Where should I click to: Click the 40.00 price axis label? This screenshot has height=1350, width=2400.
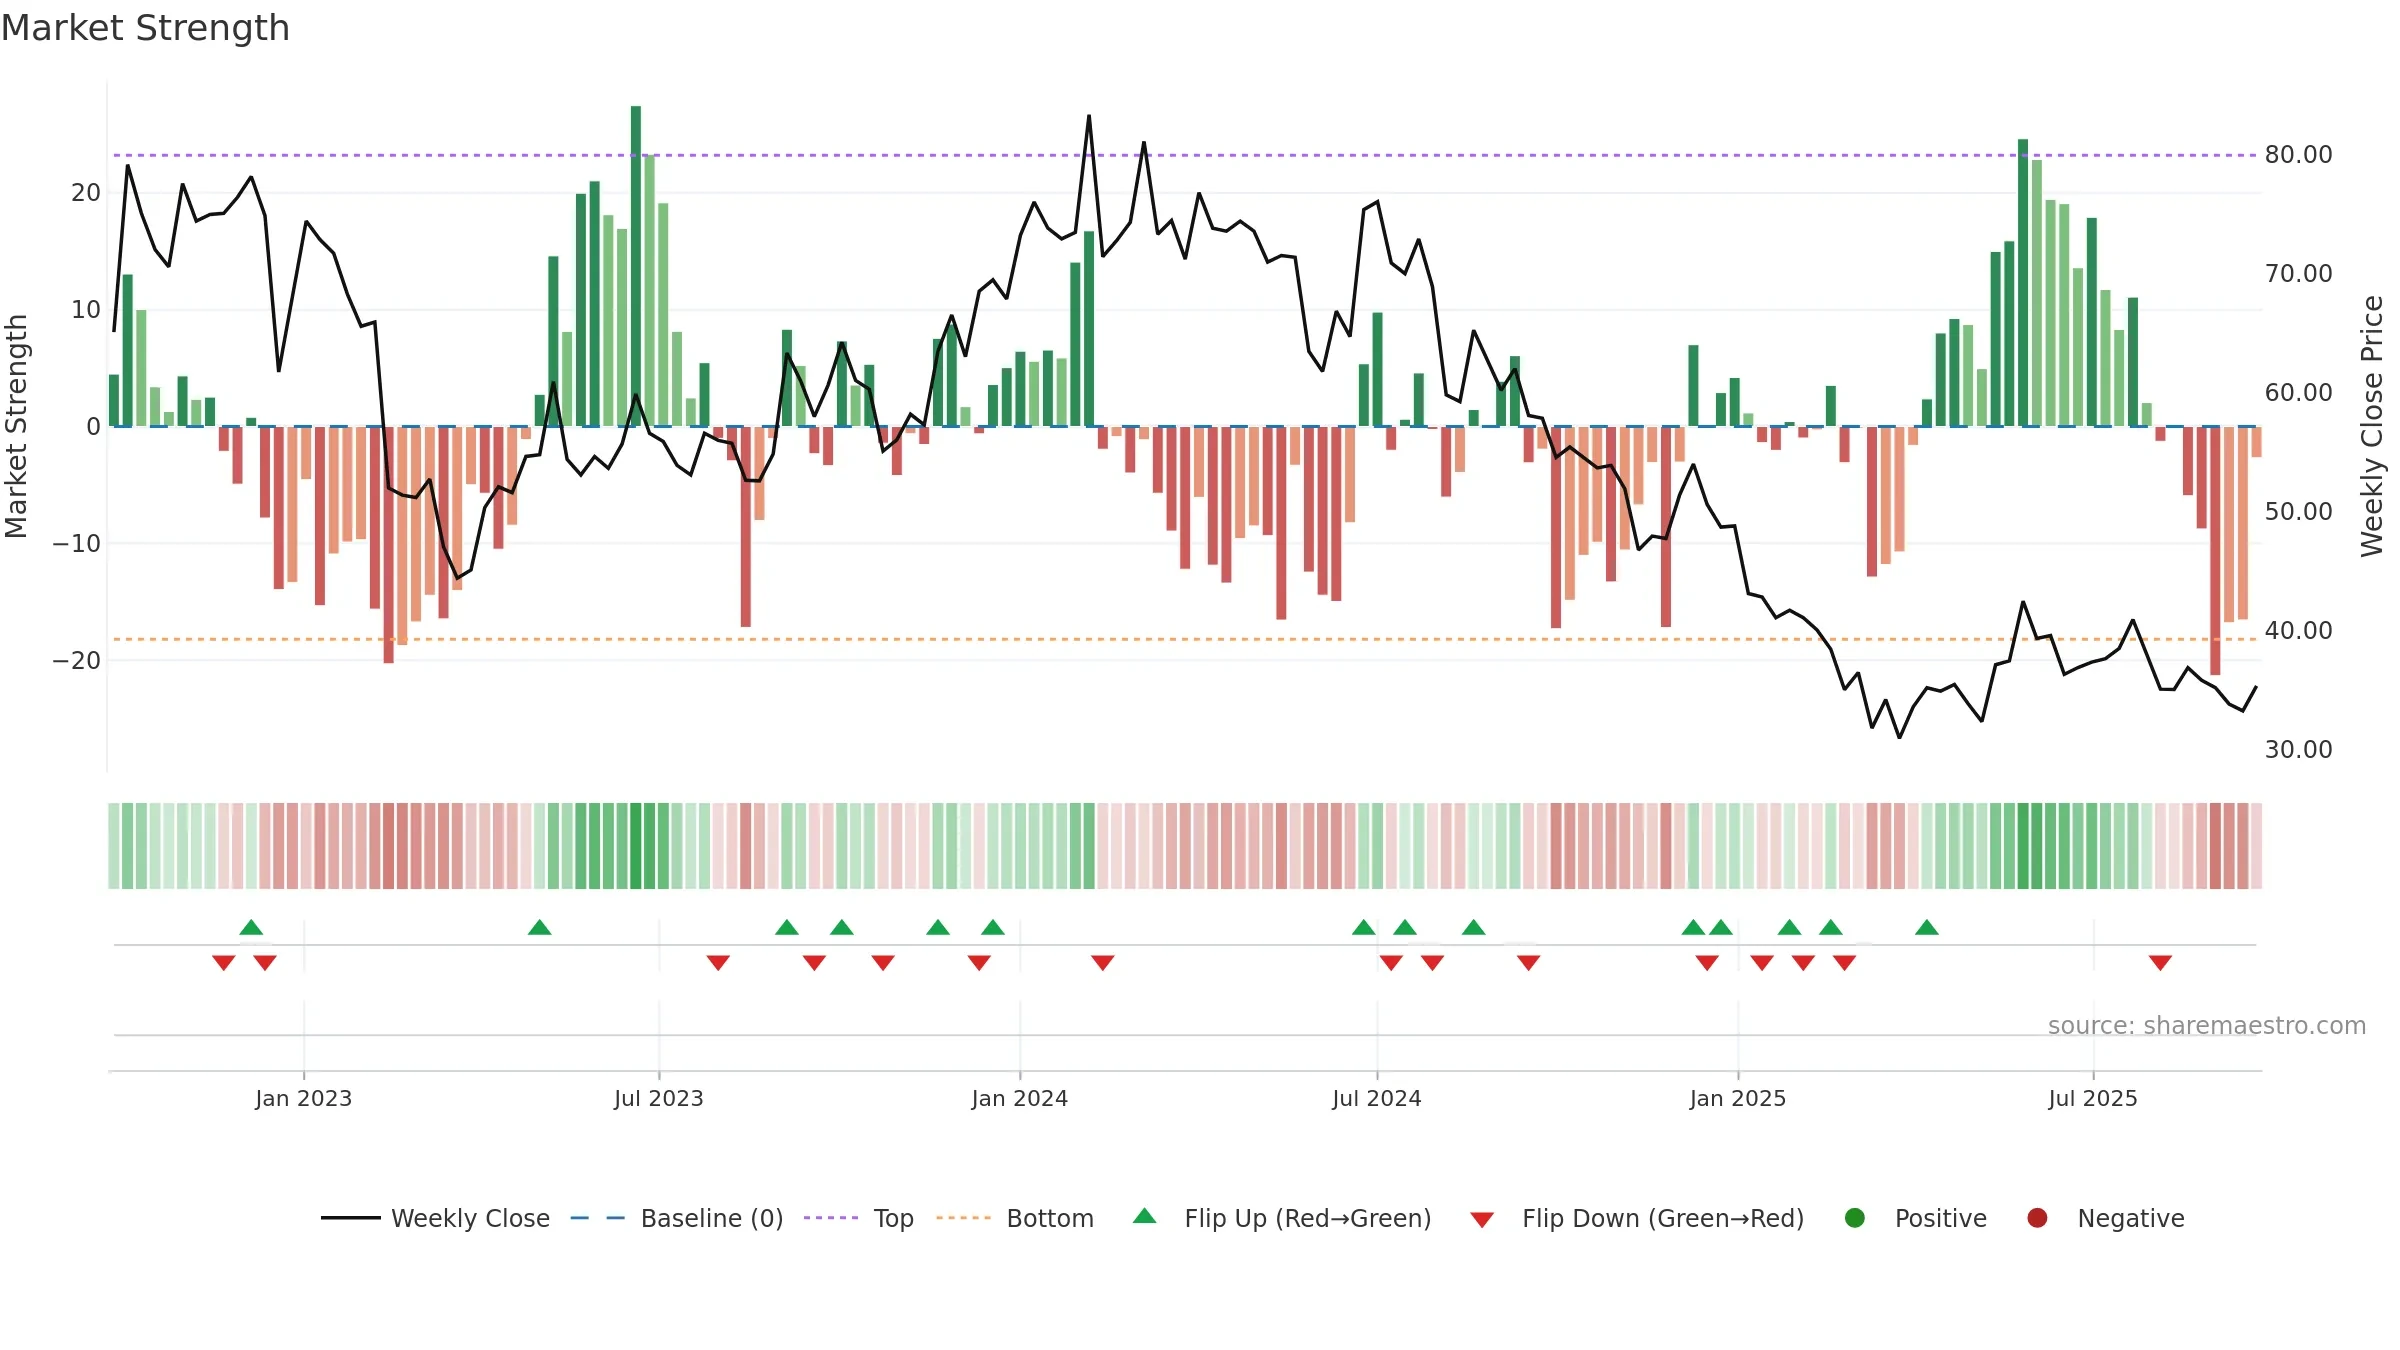pos(2298,631)
